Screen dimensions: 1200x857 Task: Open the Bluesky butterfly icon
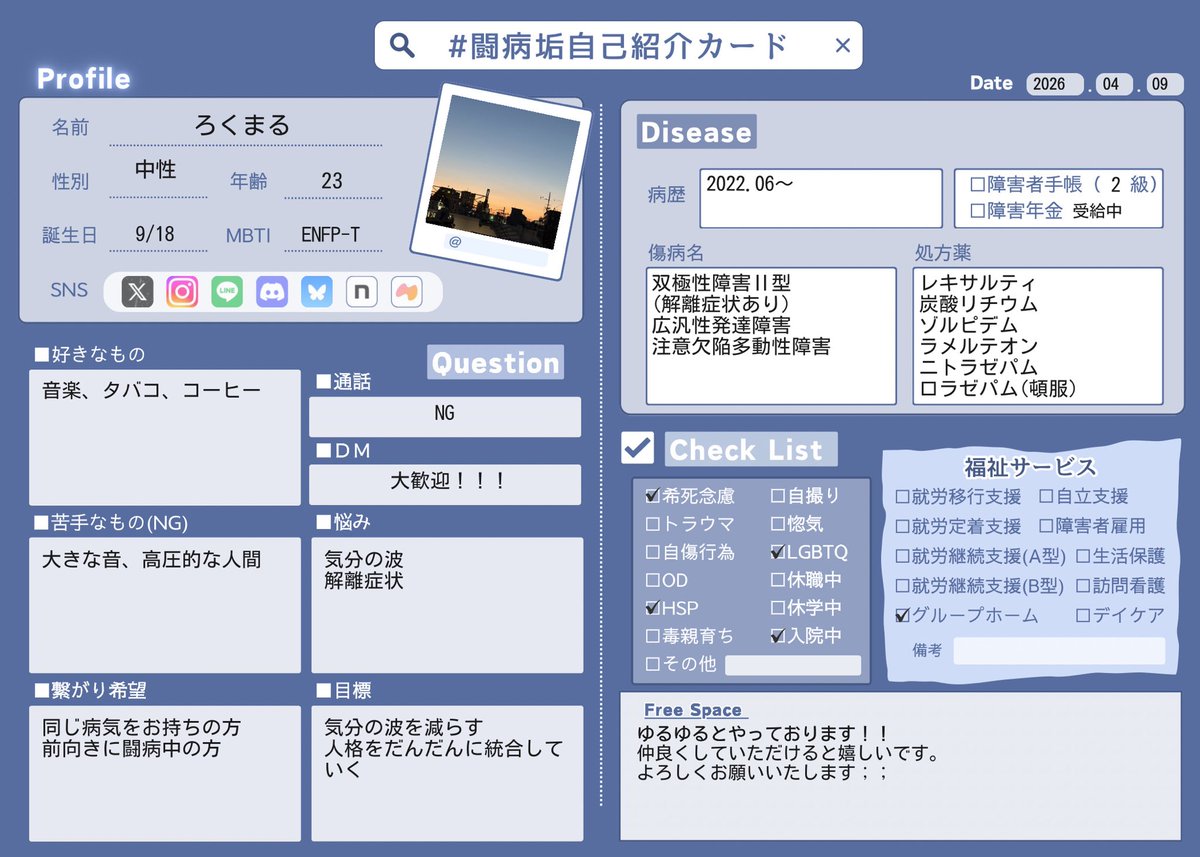click(317, 291)
